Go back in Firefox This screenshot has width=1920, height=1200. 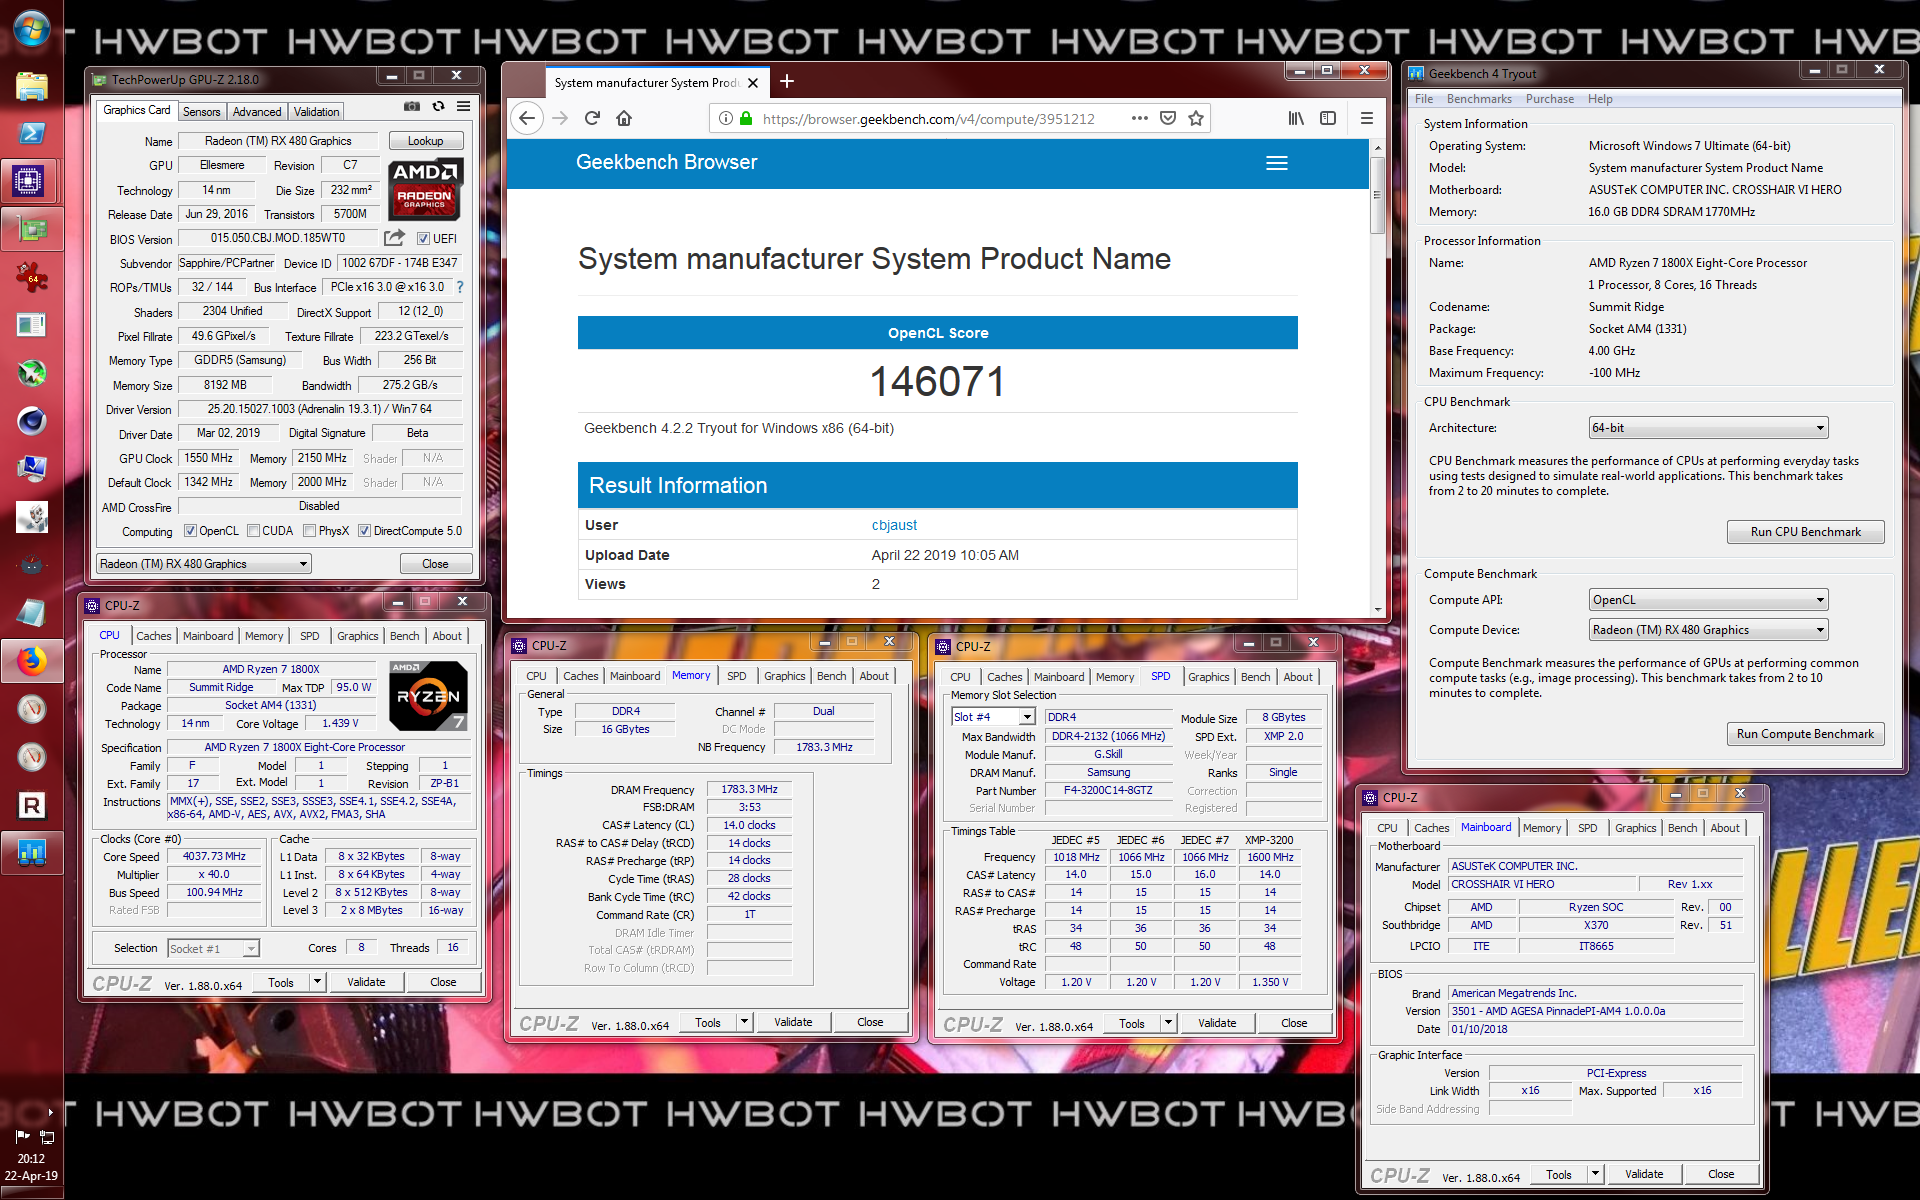click(527, 119)
